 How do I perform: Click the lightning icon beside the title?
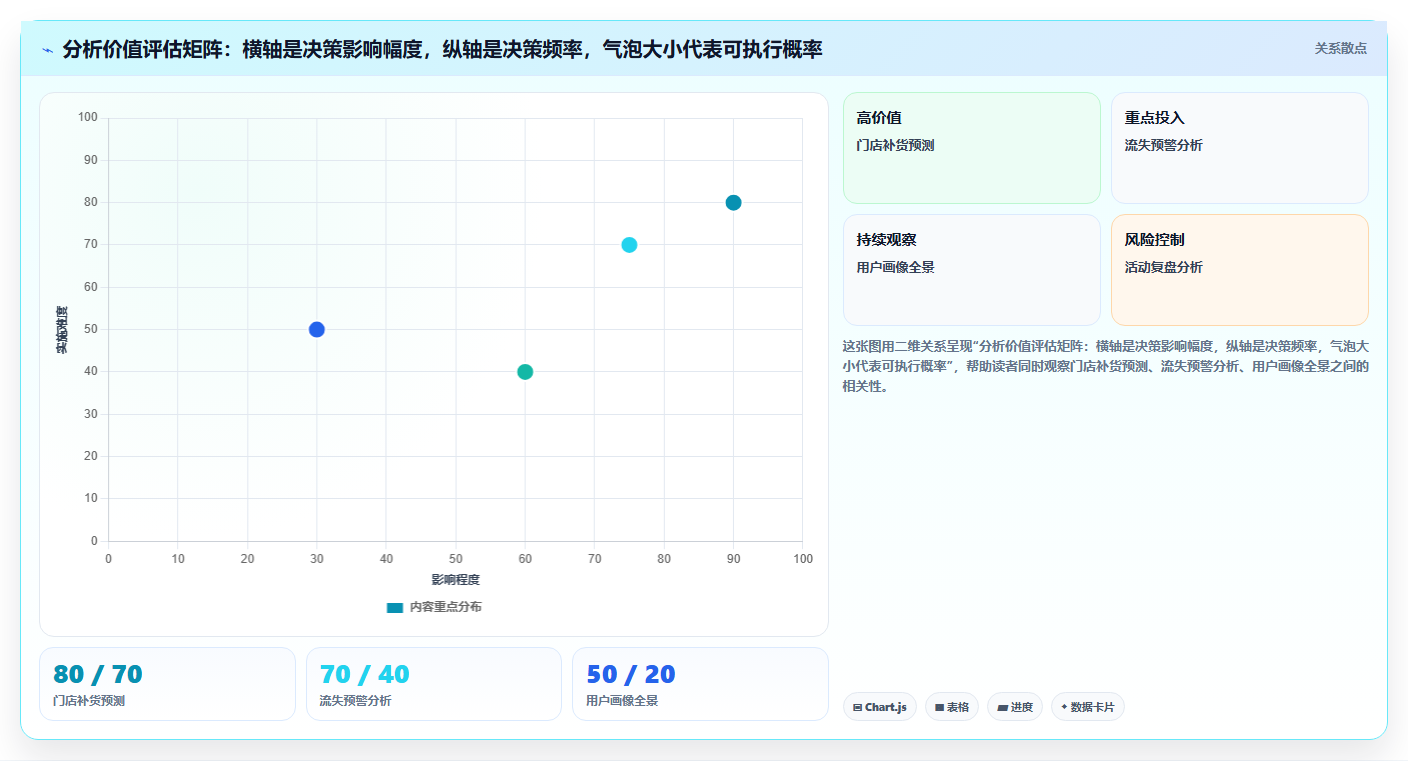(x=48, y=50)
